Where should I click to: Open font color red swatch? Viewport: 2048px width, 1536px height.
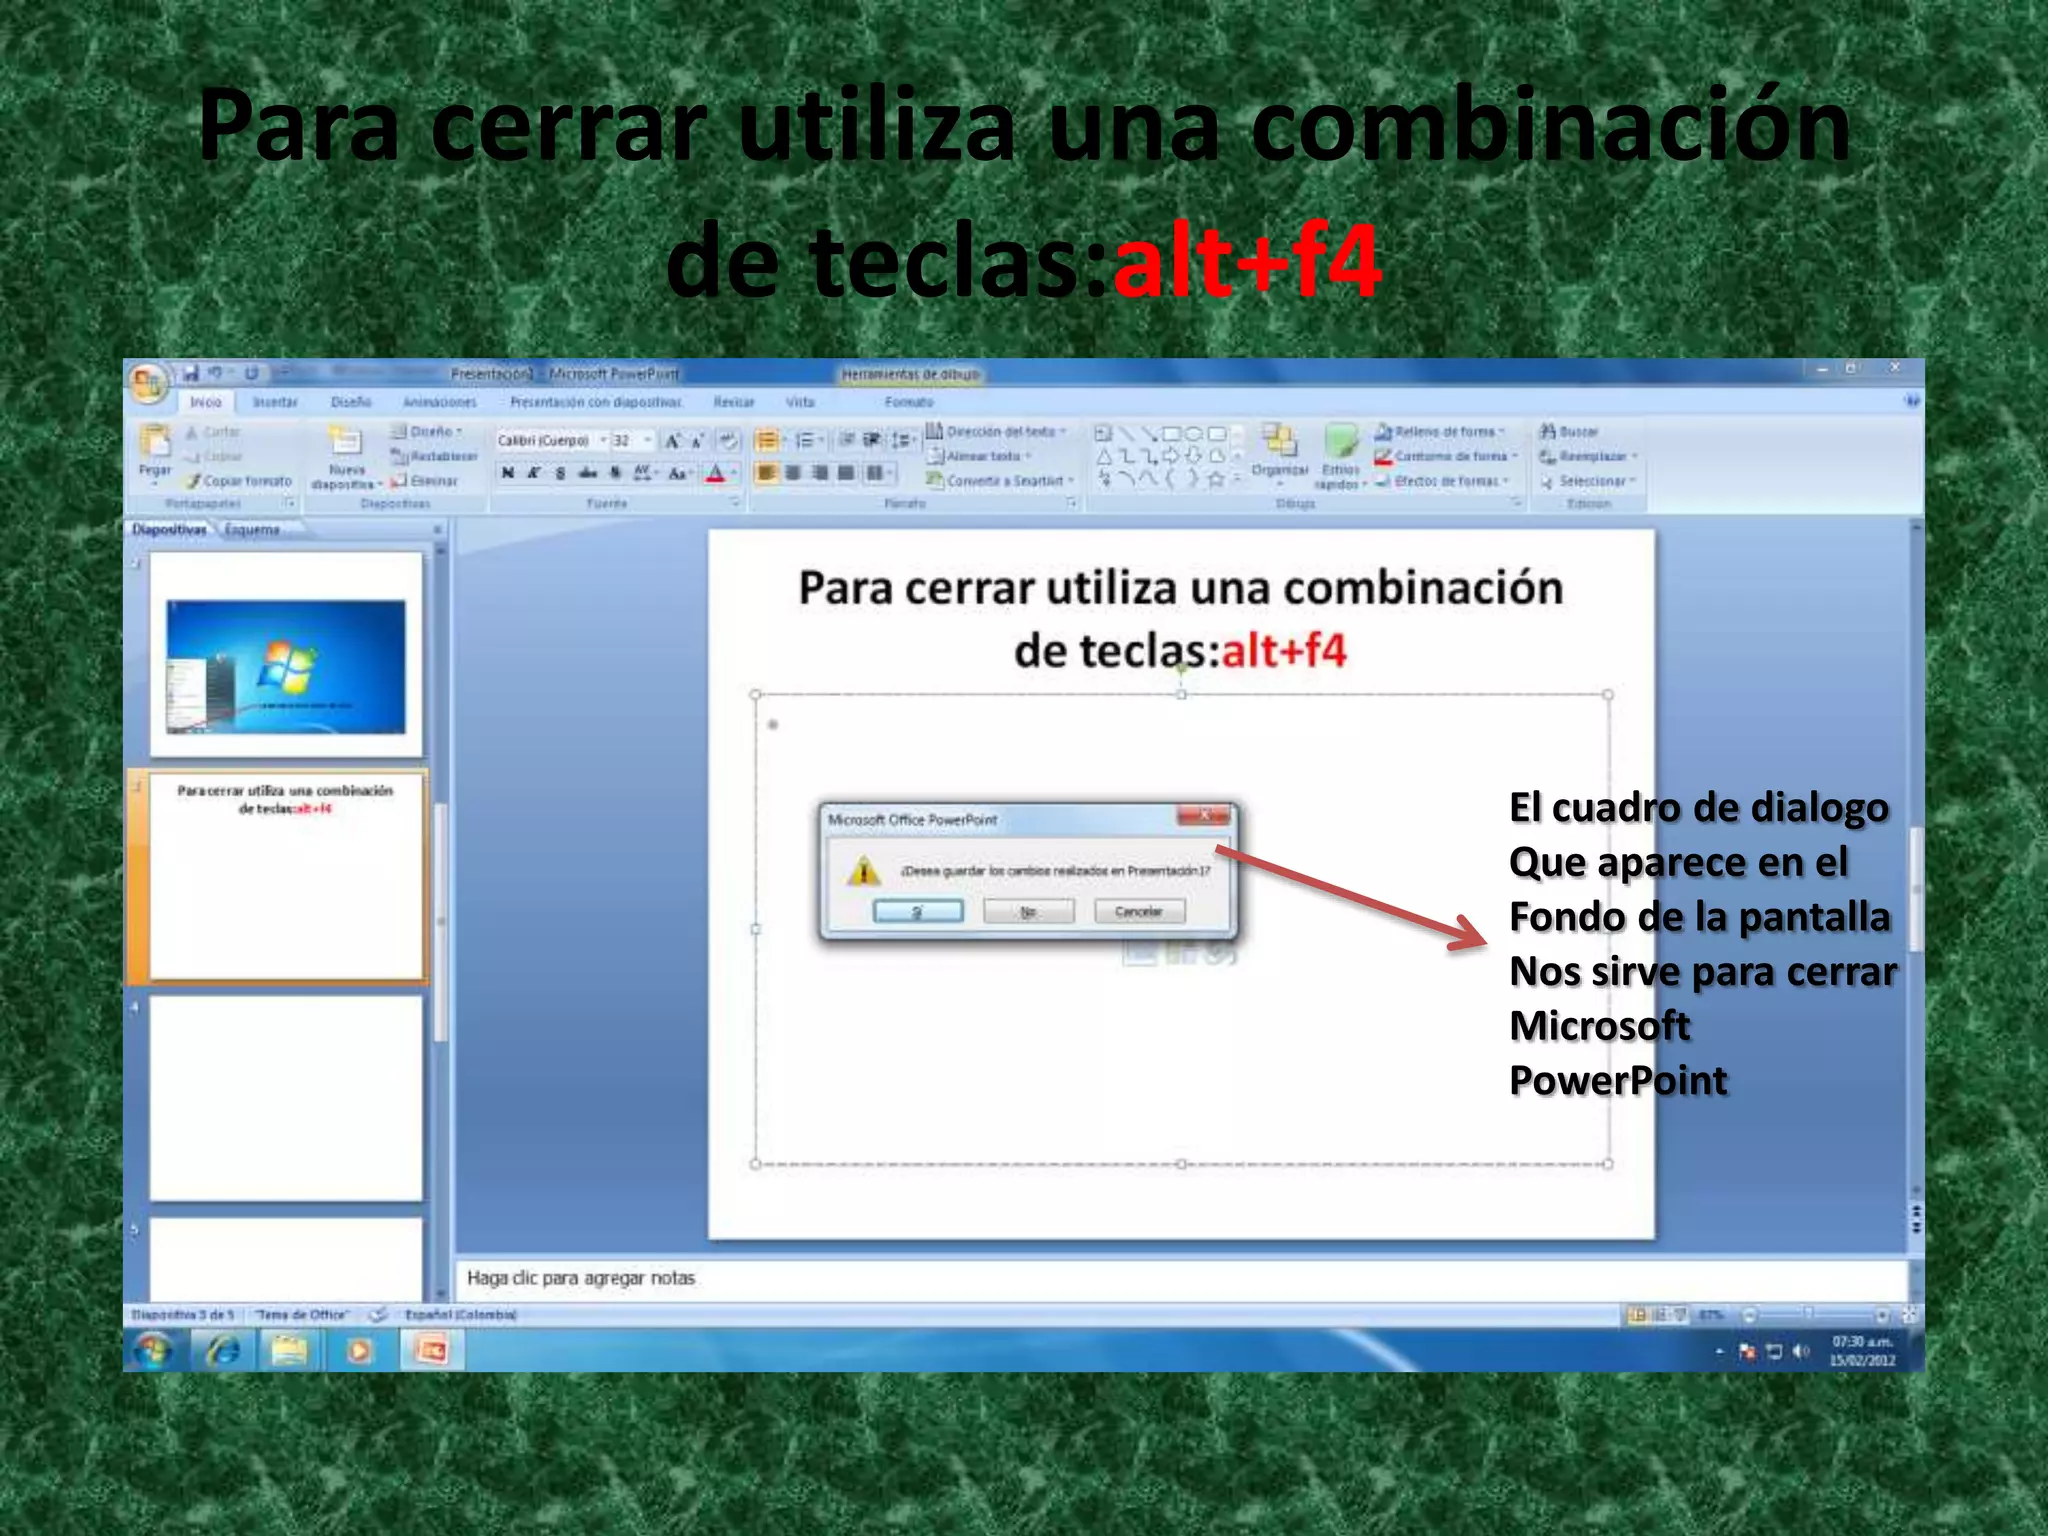(x=715, y=473)
